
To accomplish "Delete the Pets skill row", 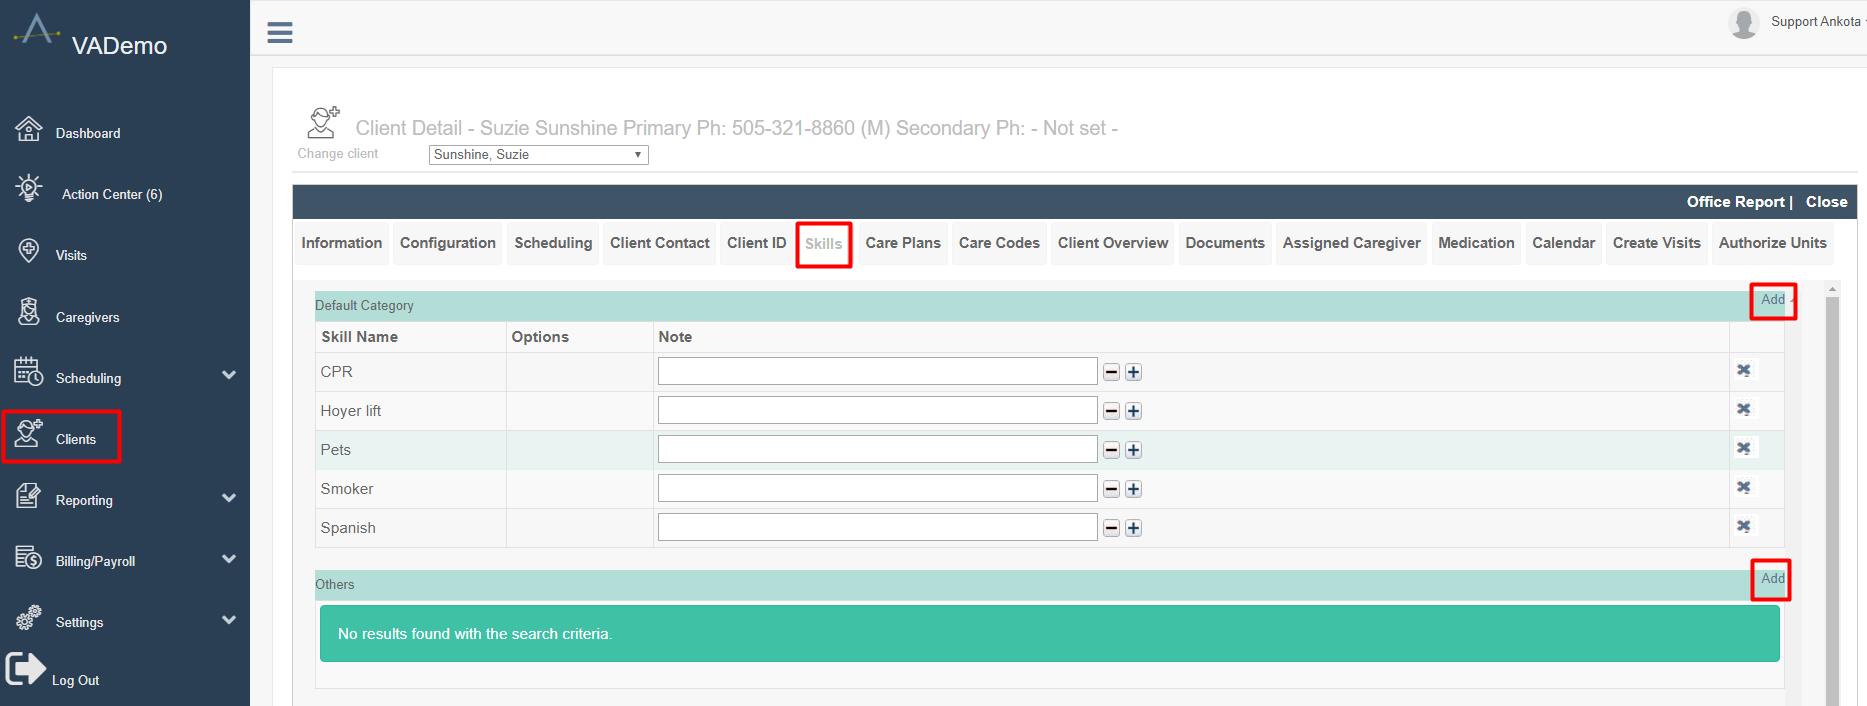I will pyautogui.click(x=1744, y=448).
